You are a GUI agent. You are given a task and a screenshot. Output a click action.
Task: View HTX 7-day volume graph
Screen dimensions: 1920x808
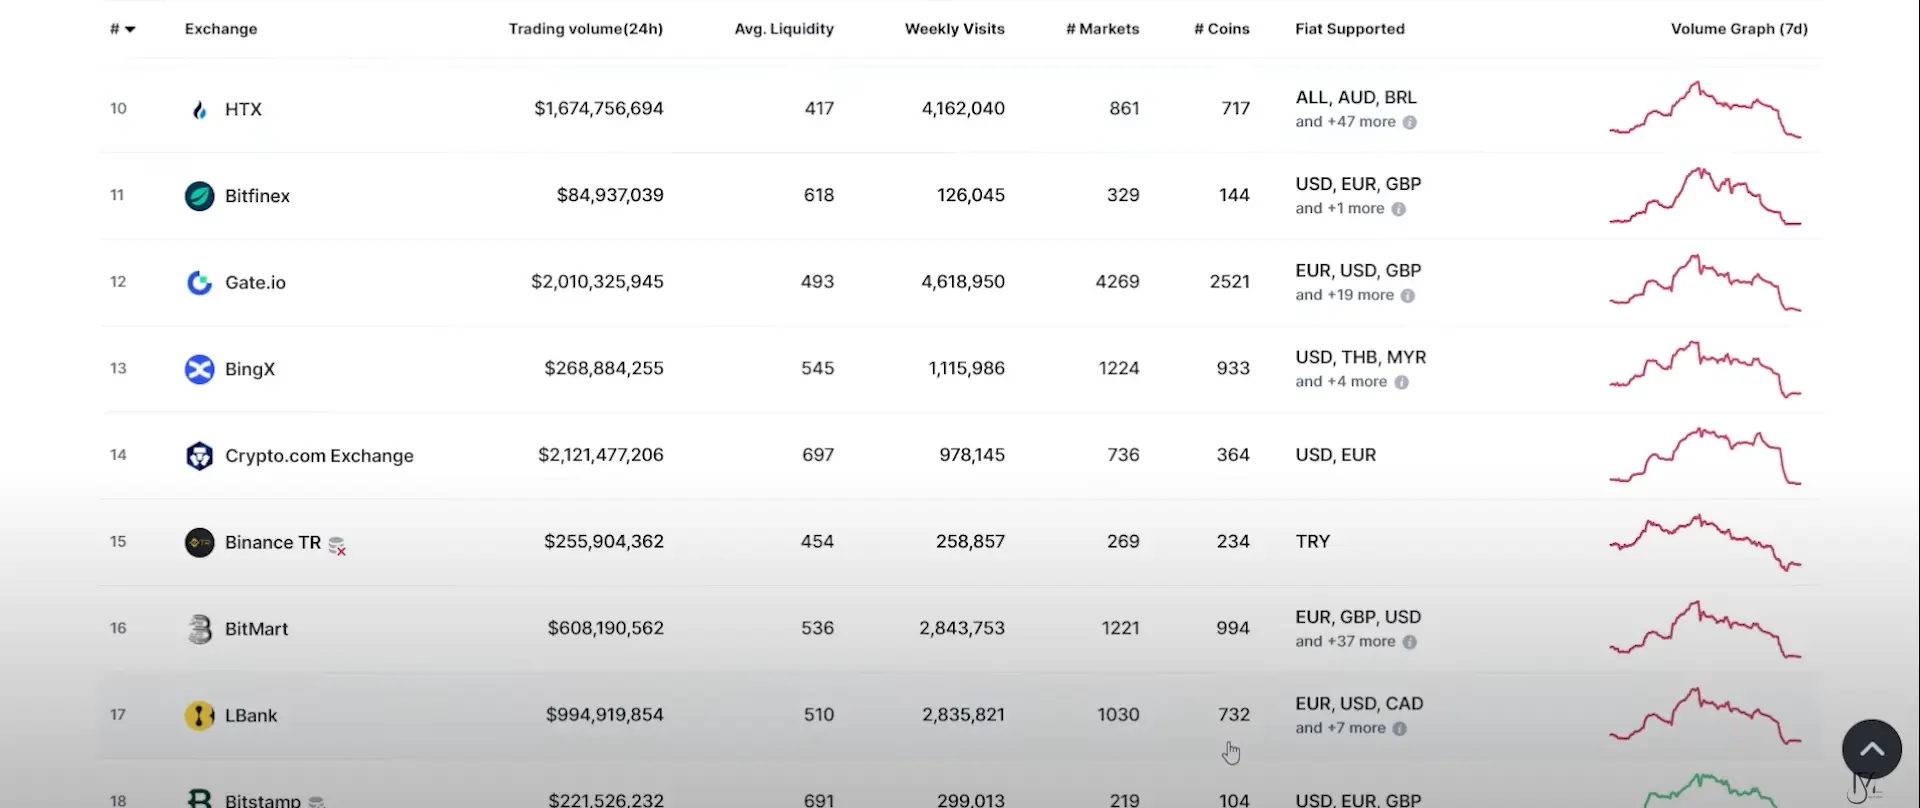(x=1705, y=109)
